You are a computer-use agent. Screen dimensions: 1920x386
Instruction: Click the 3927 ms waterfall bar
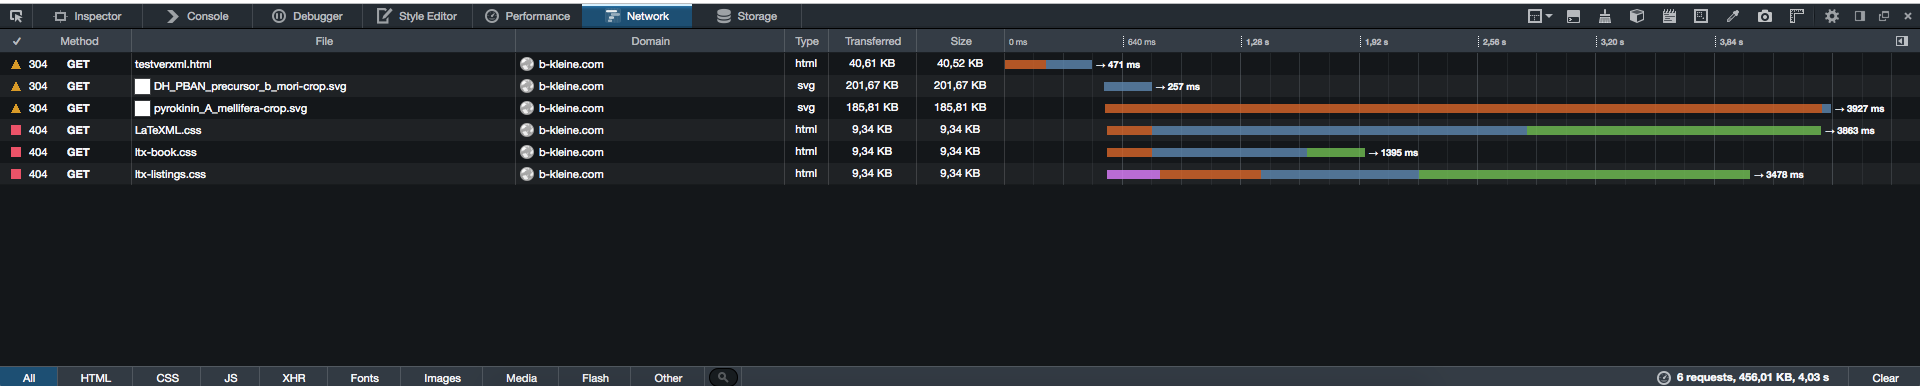click(1468, 108)
